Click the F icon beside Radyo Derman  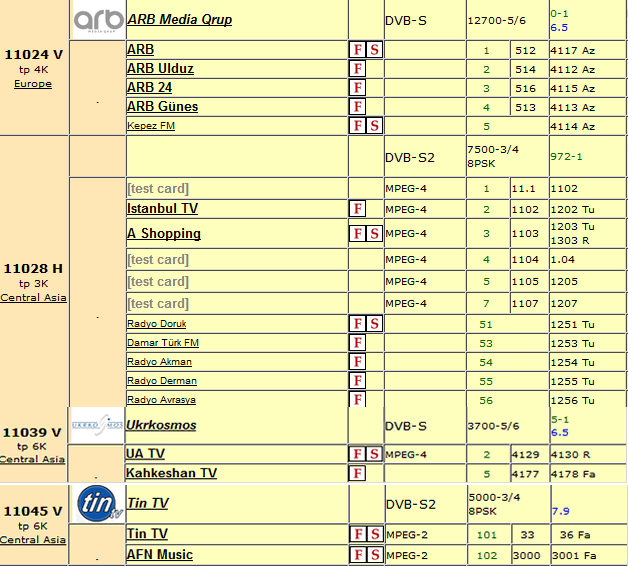click(x=357, y=381)
